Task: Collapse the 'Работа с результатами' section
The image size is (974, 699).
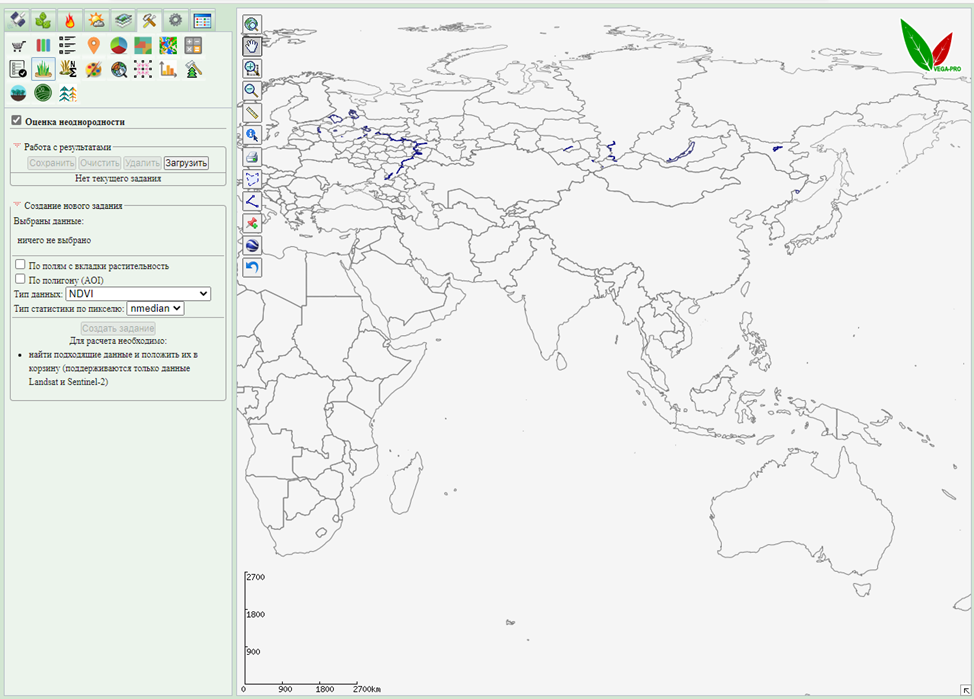Action: (17, 146)
